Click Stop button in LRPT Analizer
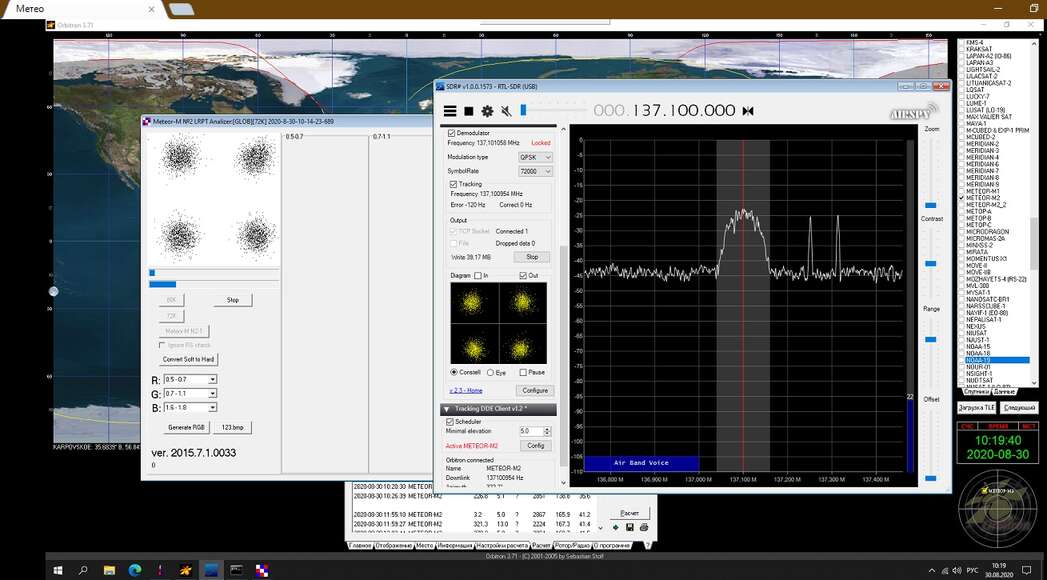Viewport: 1047px width, 580px height. (x=232, y=300)
